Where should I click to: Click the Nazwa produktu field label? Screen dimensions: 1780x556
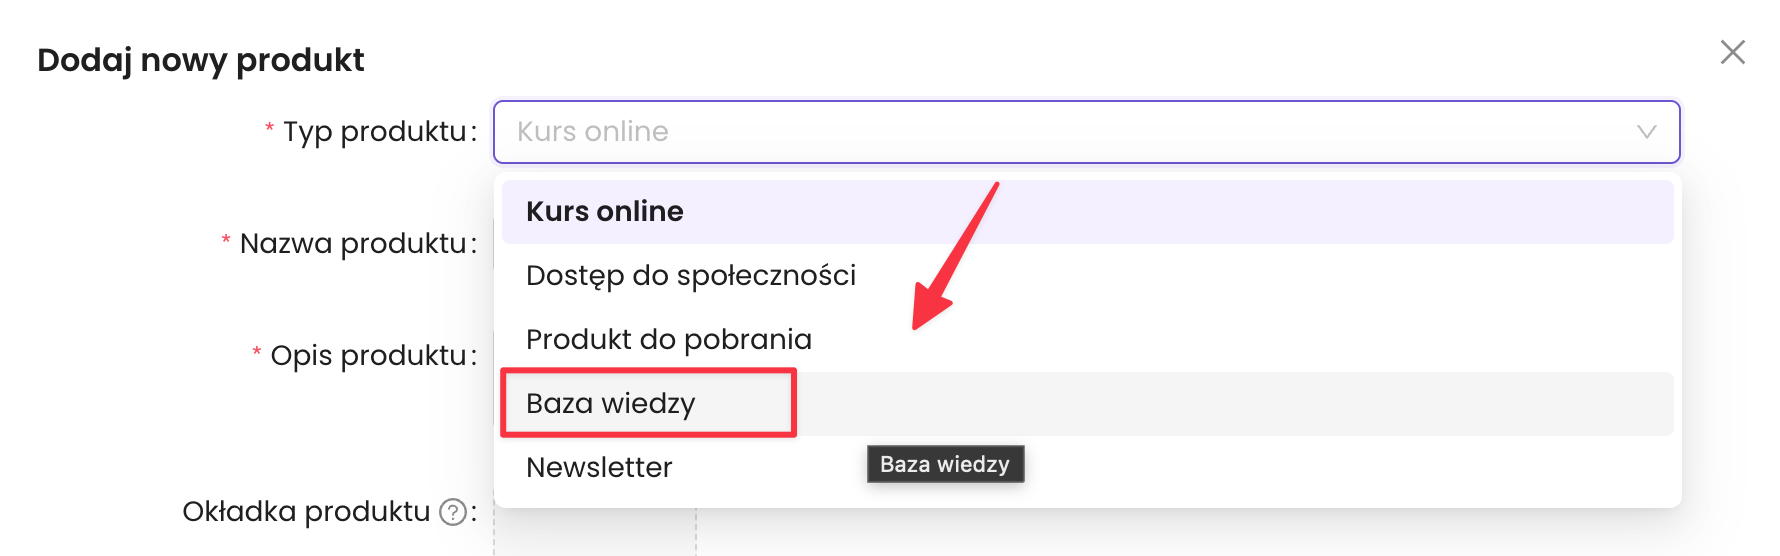(353, 244)
